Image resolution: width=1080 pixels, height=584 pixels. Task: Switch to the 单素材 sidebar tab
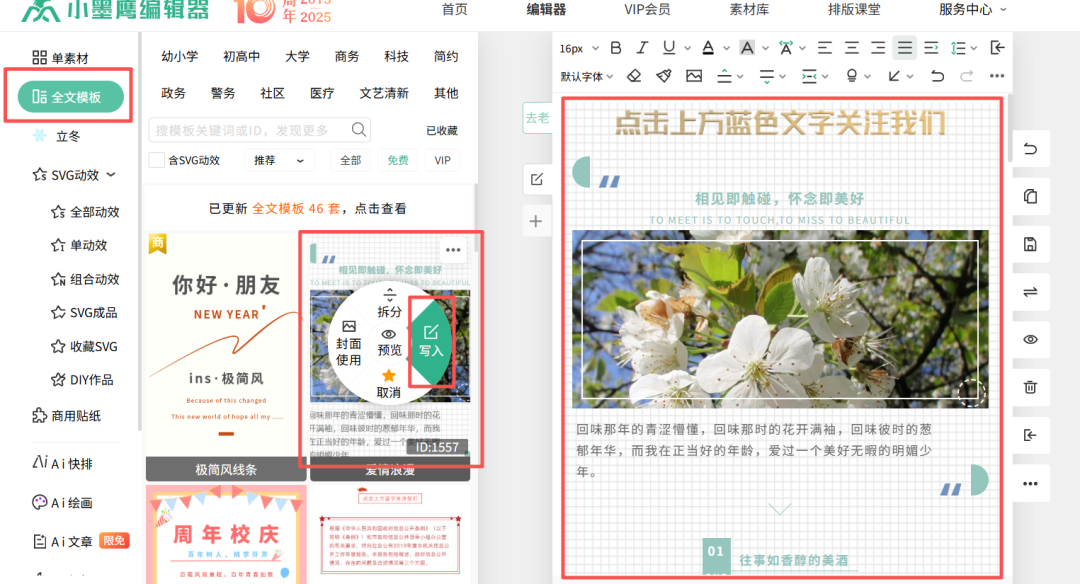[x=60, y=58]
